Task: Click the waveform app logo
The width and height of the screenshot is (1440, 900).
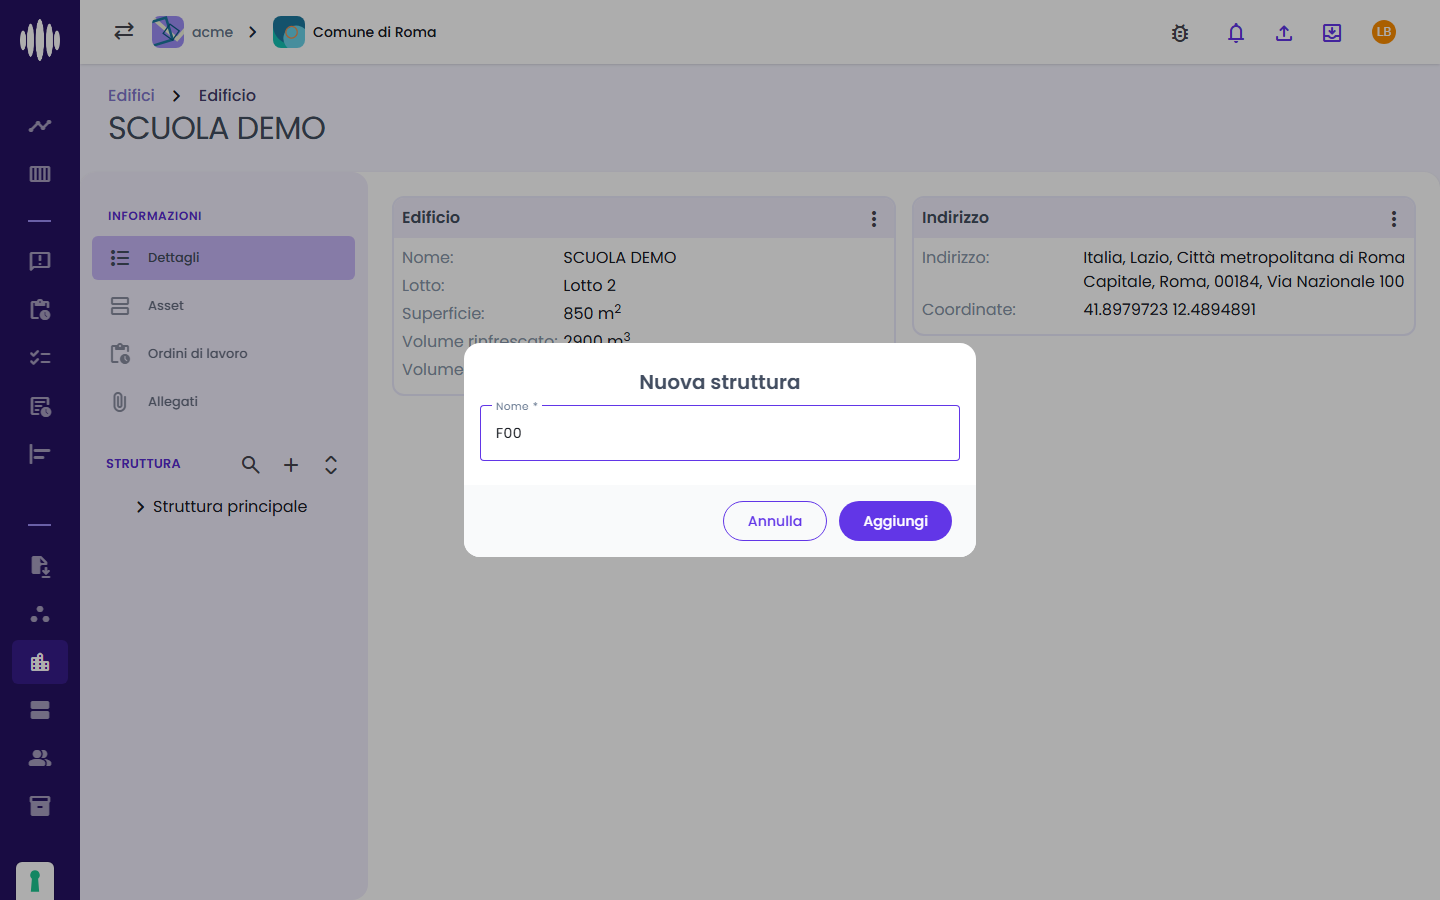Action: click(x=40, y=40)
